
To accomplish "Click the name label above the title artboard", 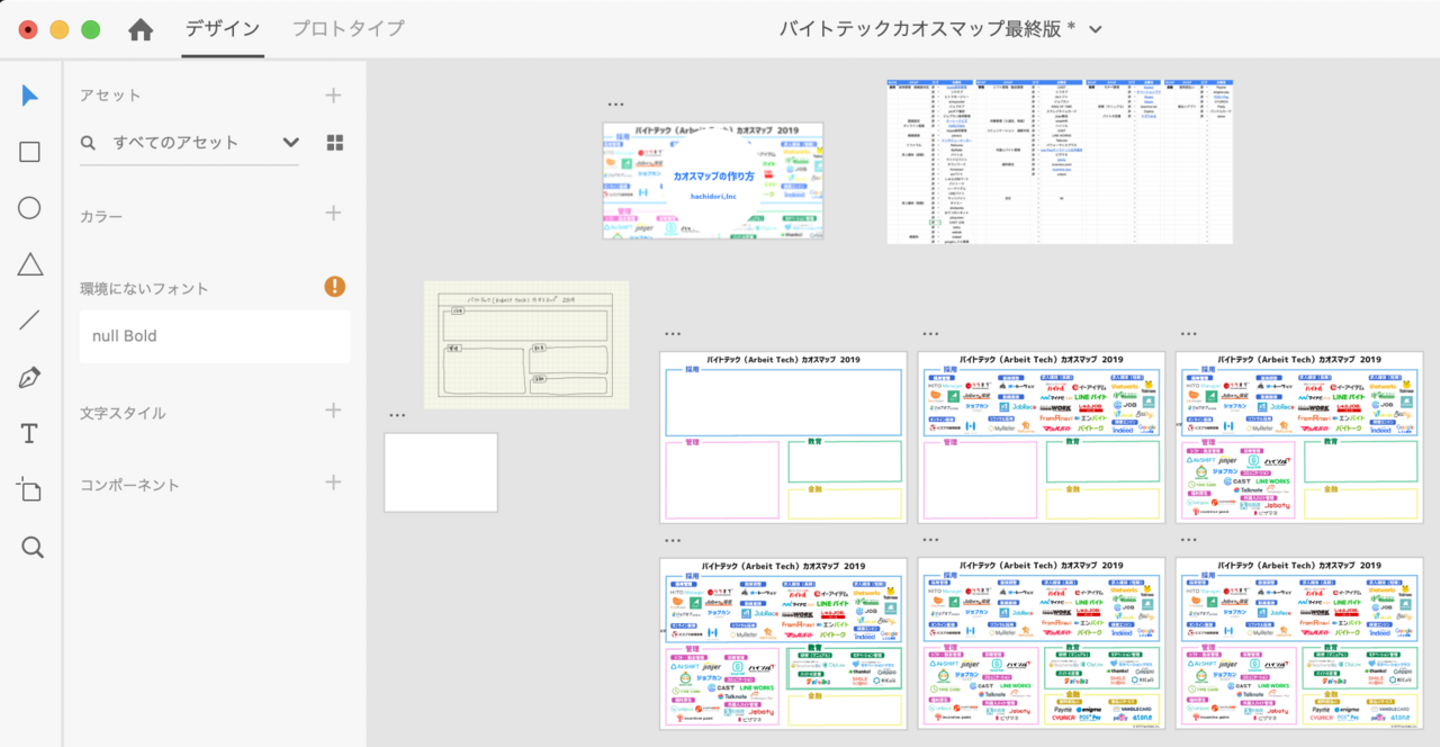I will tap(615, 105).
